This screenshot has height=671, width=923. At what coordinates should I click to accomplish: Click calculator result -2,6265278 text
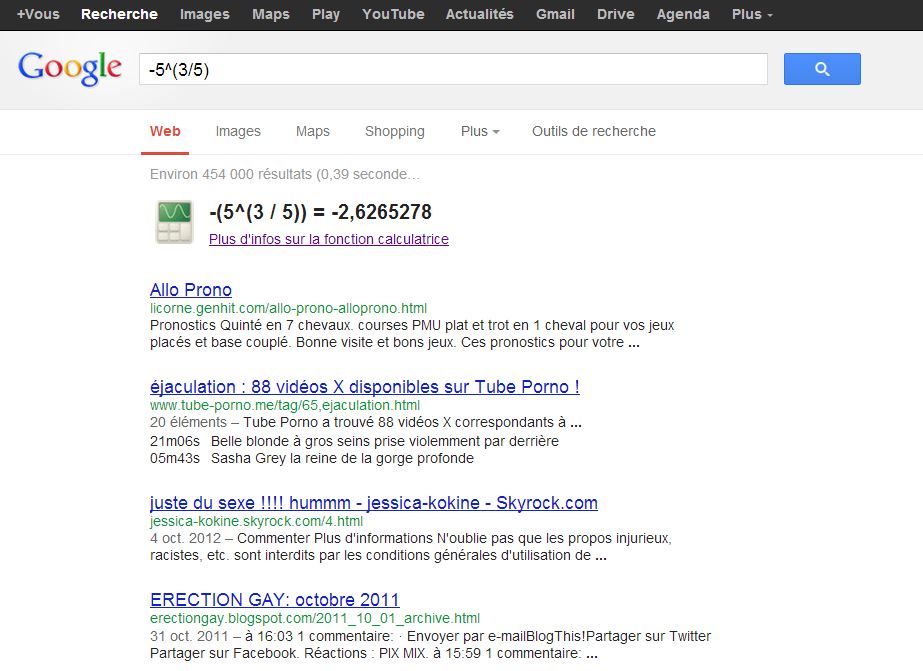click(x=381, y=212)
